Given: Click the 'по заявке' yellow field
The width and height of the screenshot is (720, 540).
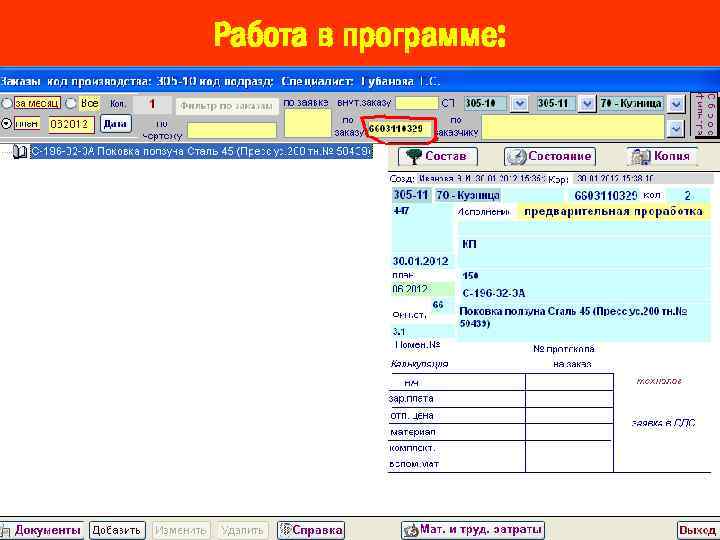Looking at the screenshot, I should [307, 123].
